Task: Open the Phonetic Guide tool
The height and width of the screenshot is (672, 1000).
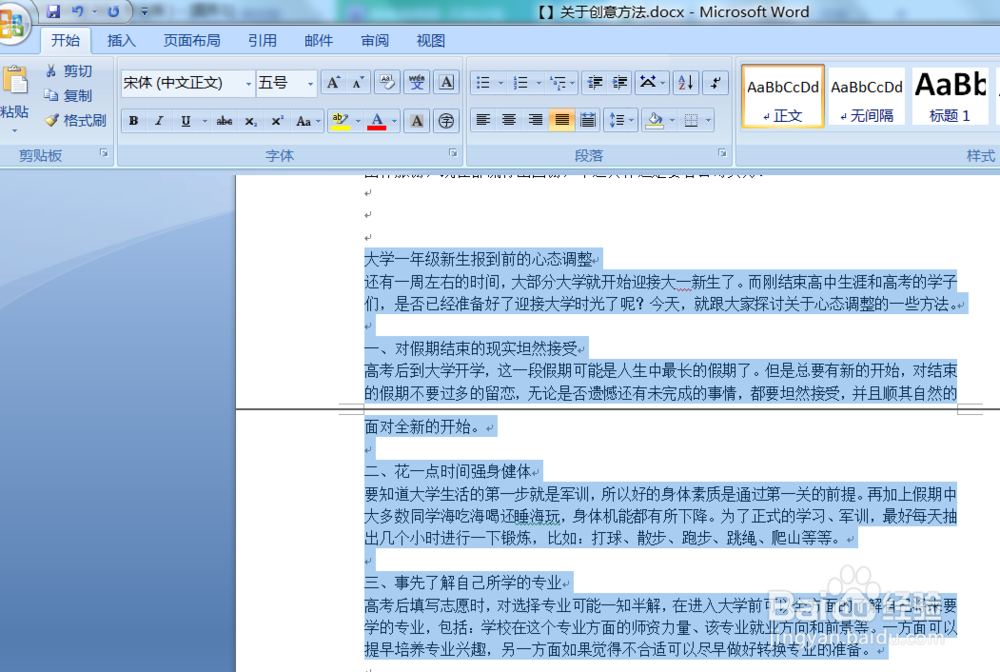Action: point(416,83)
